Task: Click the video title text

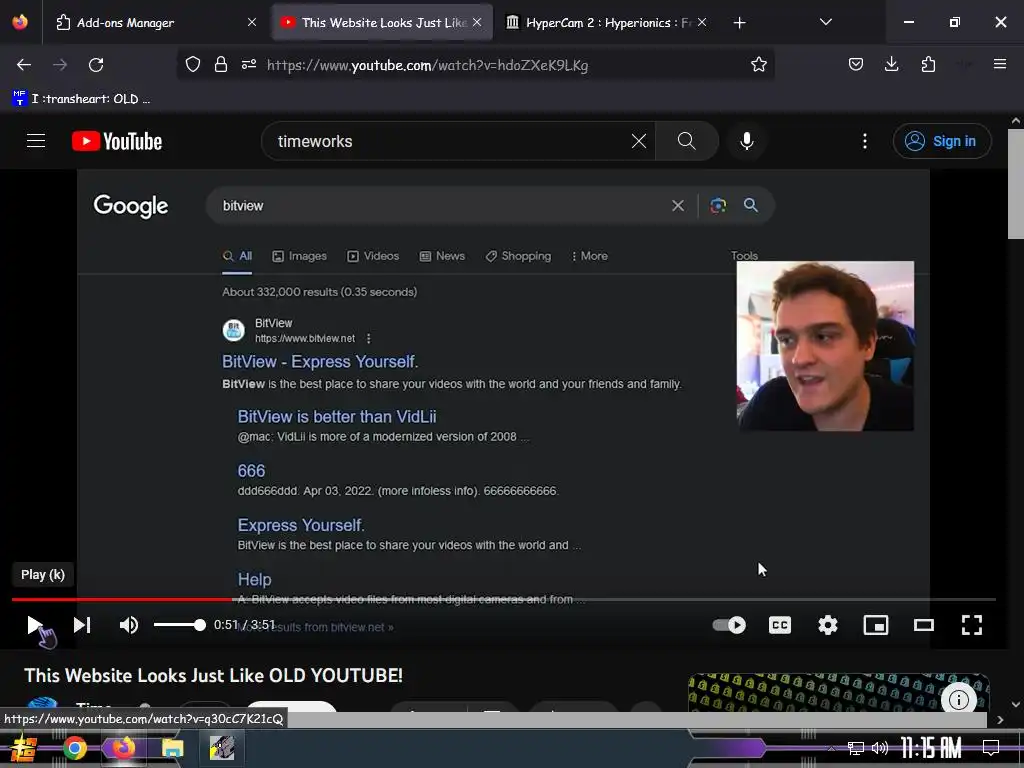Action: point(214,675)
